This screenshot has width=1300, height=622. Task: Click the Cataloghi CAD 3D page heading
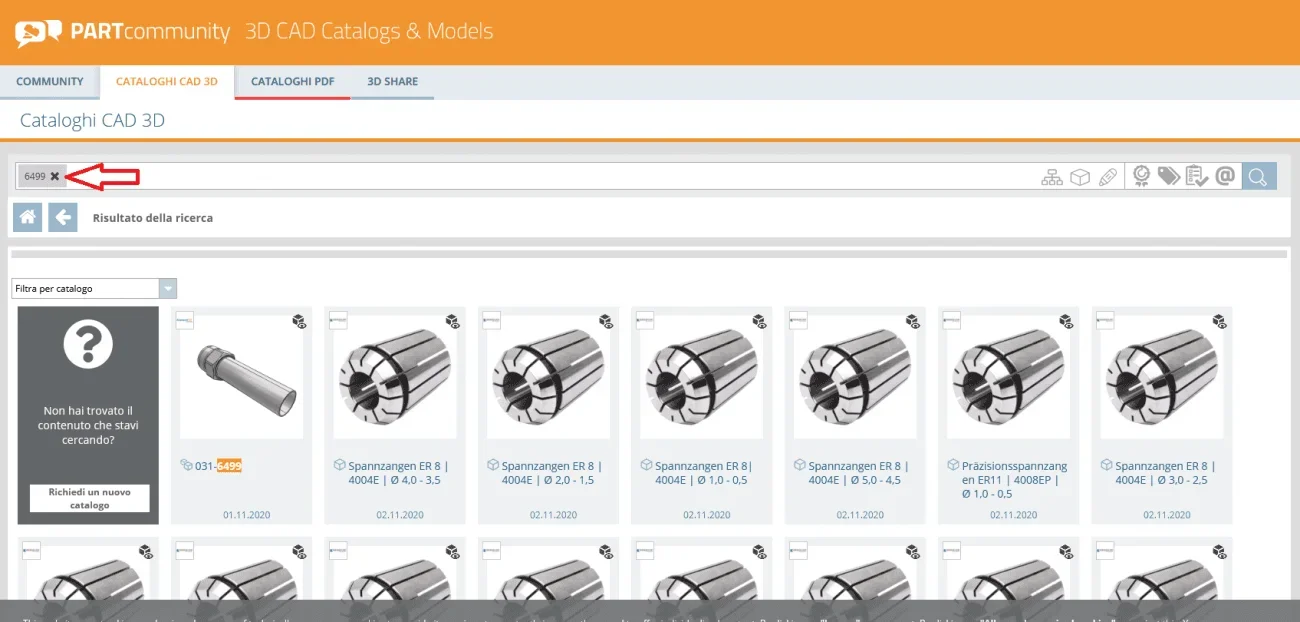[92, 121]
